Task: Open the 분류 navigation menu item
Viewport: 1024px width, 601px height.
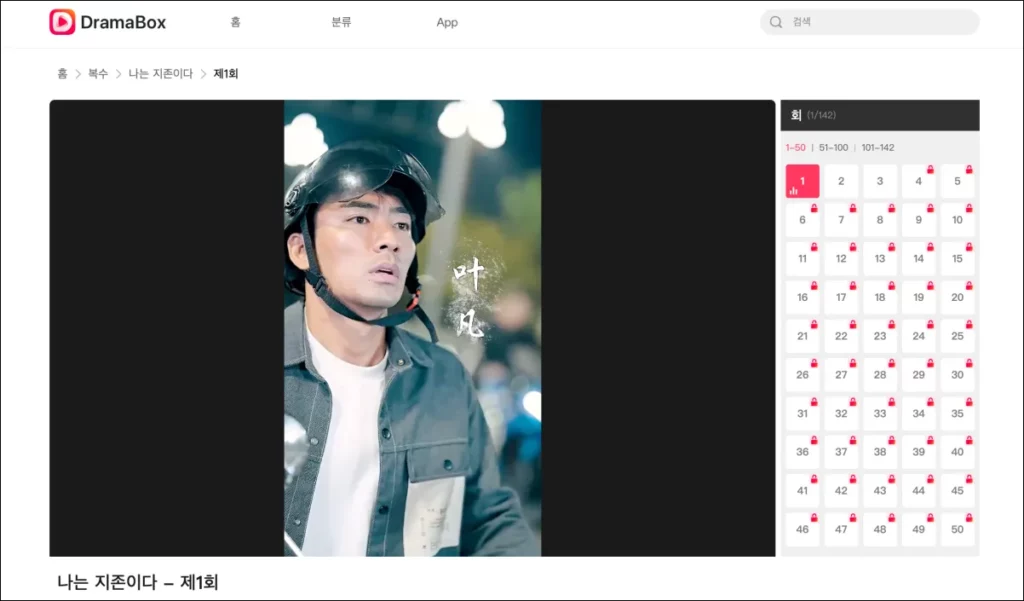Action: (x=342, y=22)
